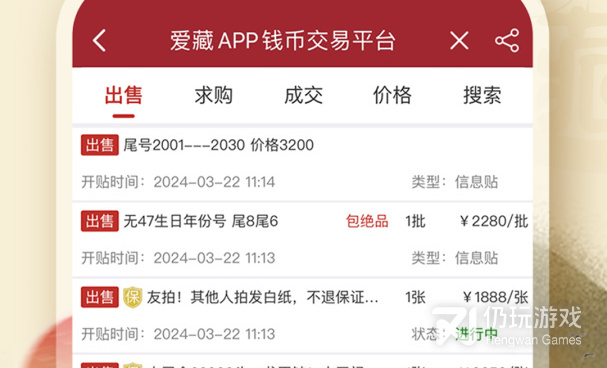607x368 pixels.
Task: Close the page with the X icon
Action: (459, 40)
